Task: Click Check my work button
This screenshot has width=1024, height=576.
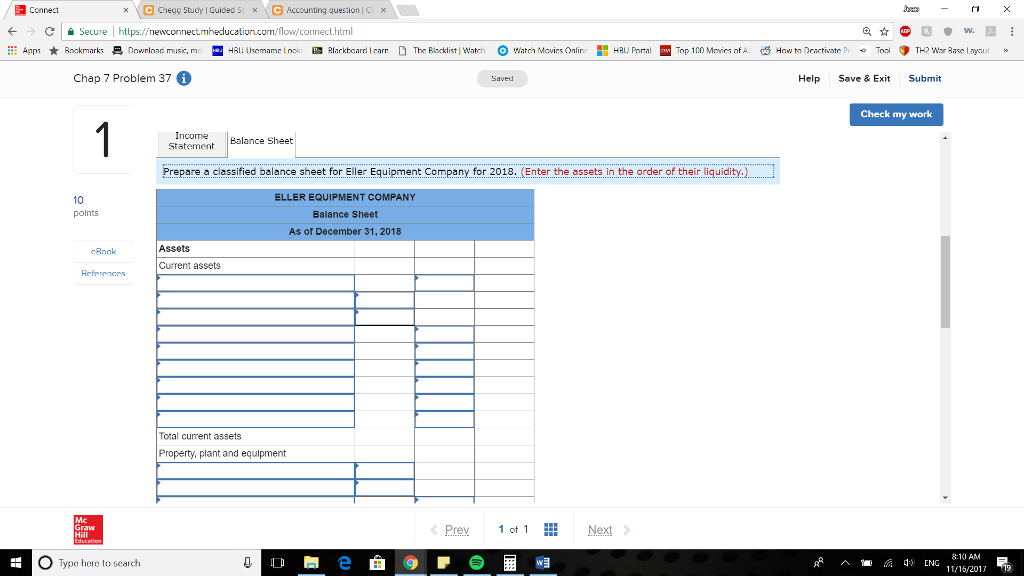Action: coord(896,114)
